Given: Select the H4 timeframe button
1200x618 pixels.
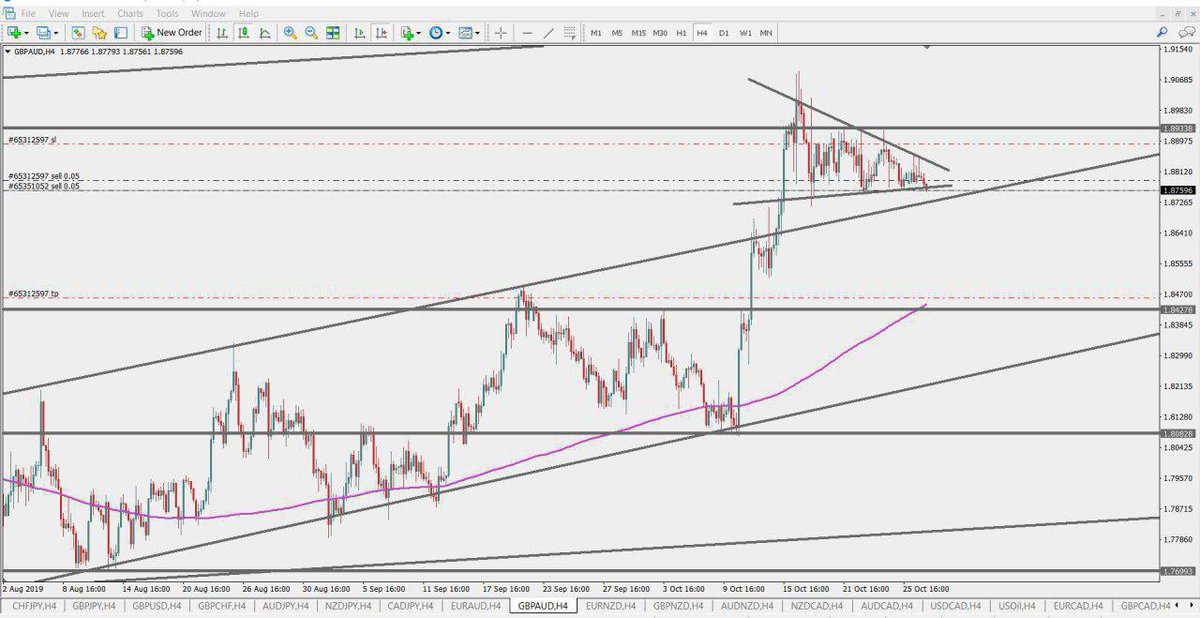Looking at the screenshot, I should click(x=702, y=33).
